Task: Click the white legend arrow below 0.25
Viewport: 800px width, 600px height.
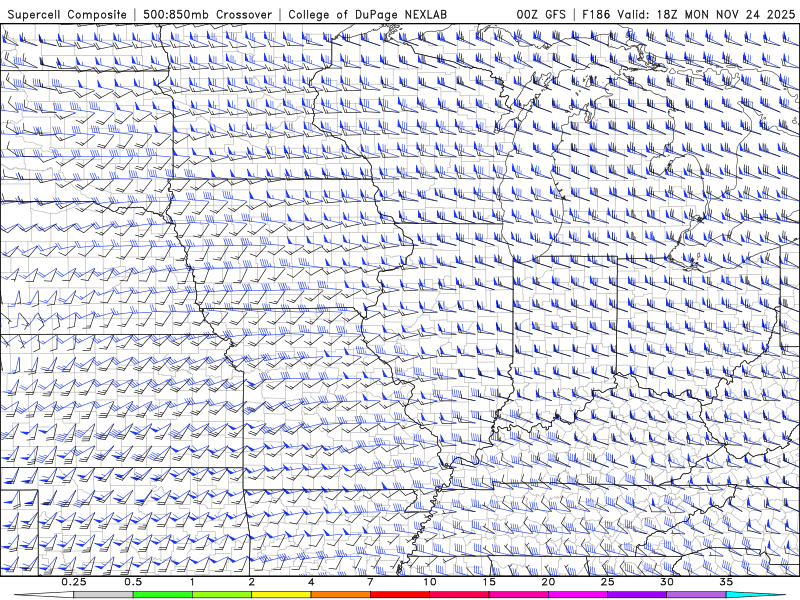Action: (43, 595)
